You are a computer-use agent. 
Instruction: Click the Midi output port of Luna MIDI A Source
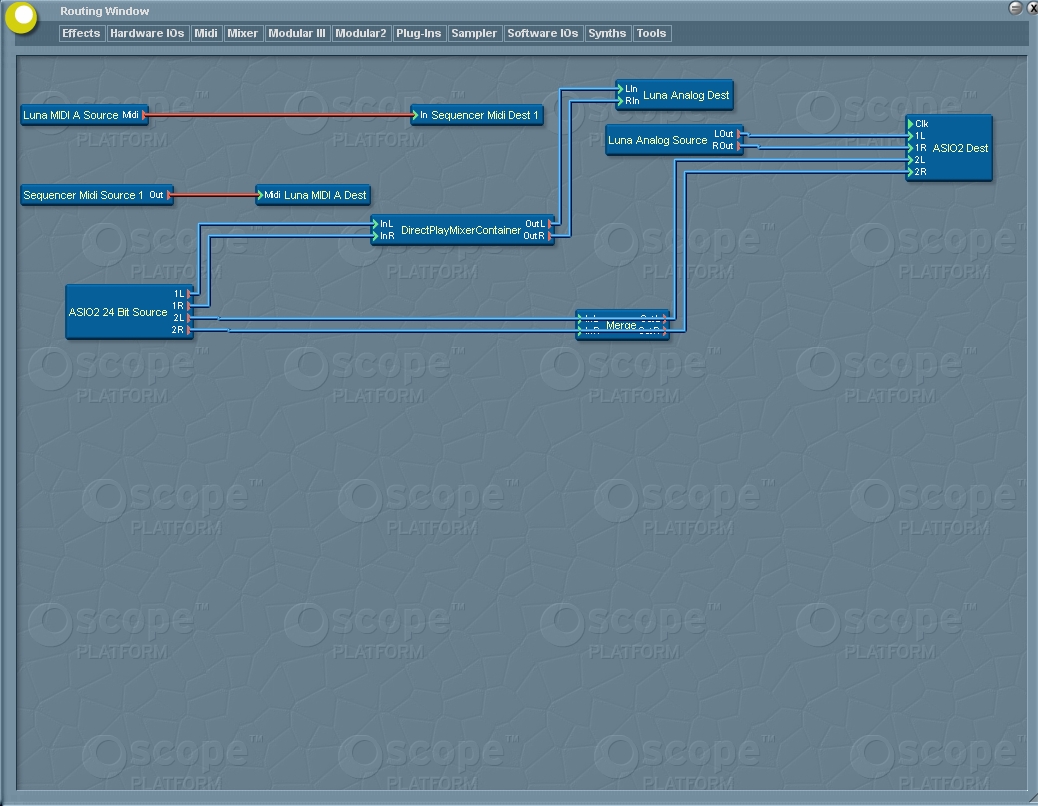point(144,115)
